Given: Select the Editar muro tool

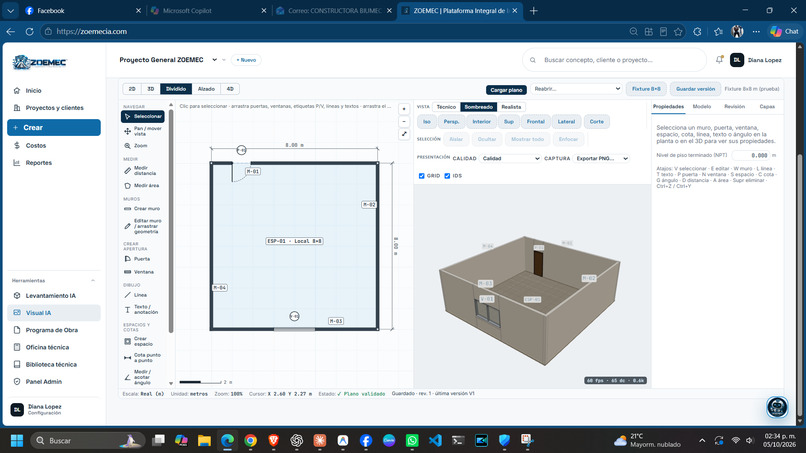Looking at the screenshot, I should click(143, 226).
